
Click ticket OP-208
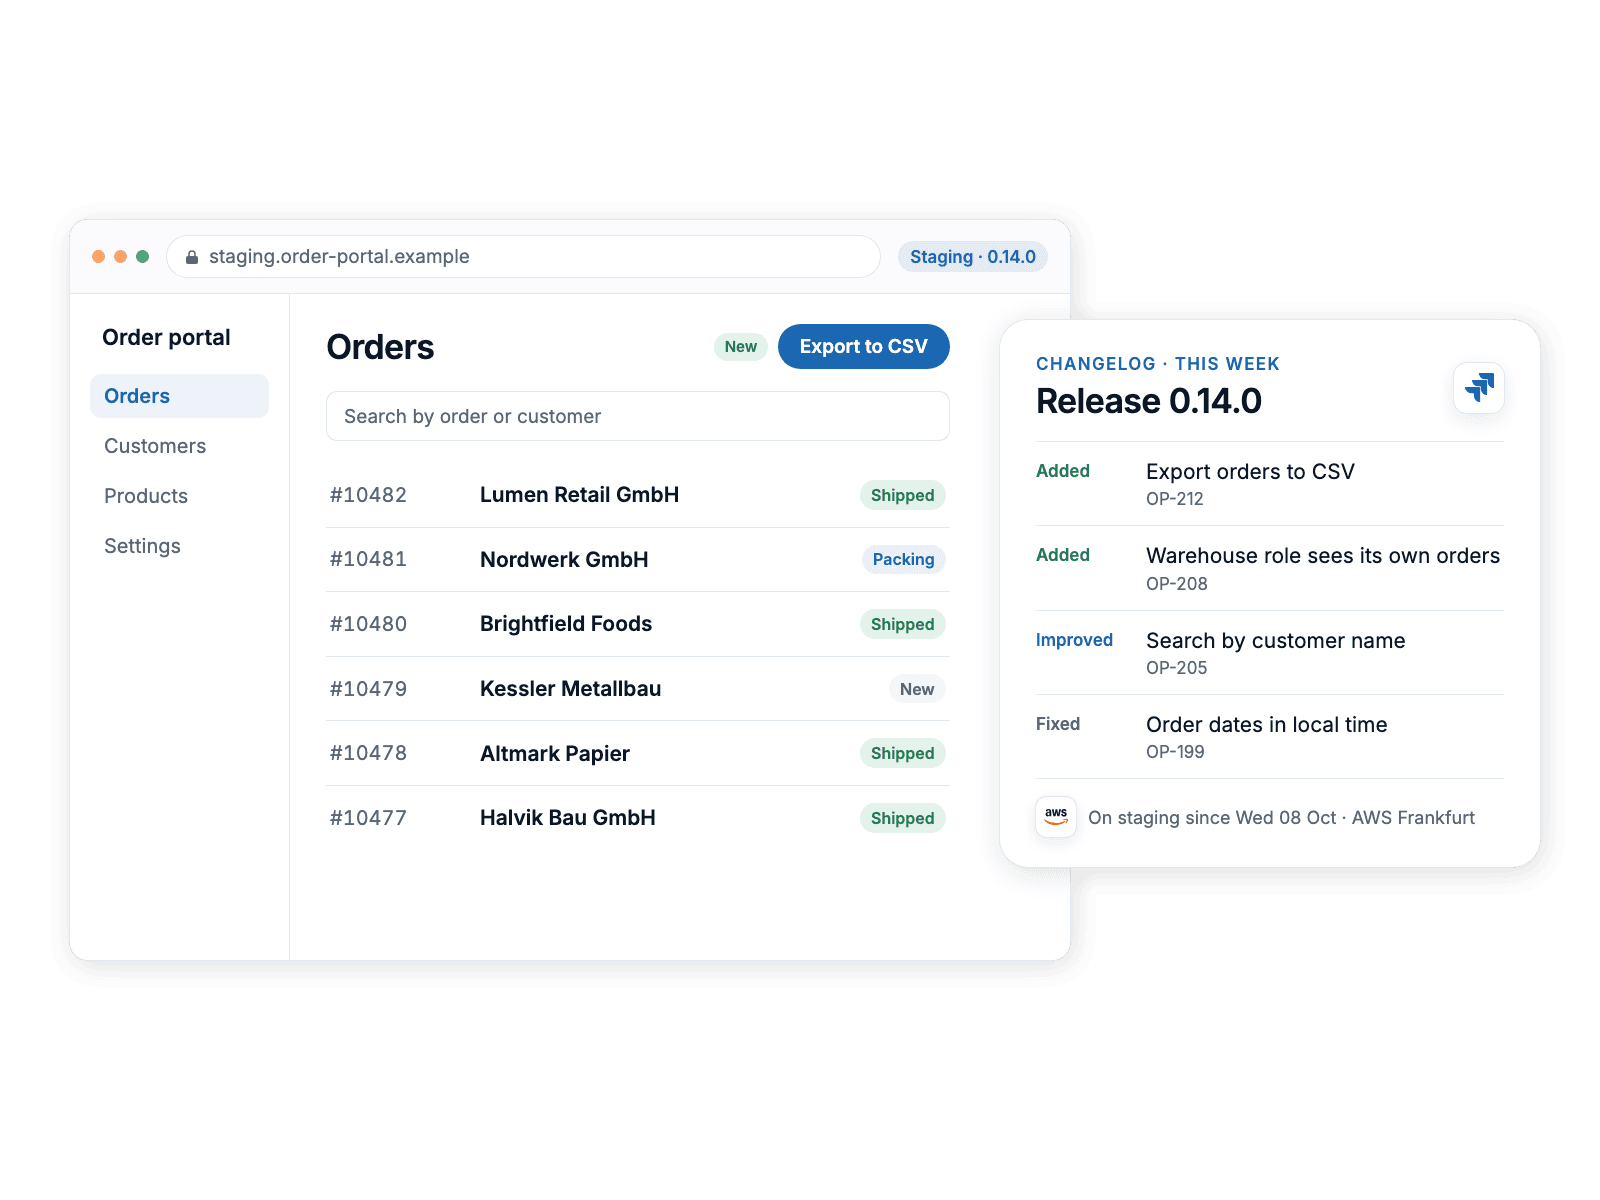tap(1177, 584)
